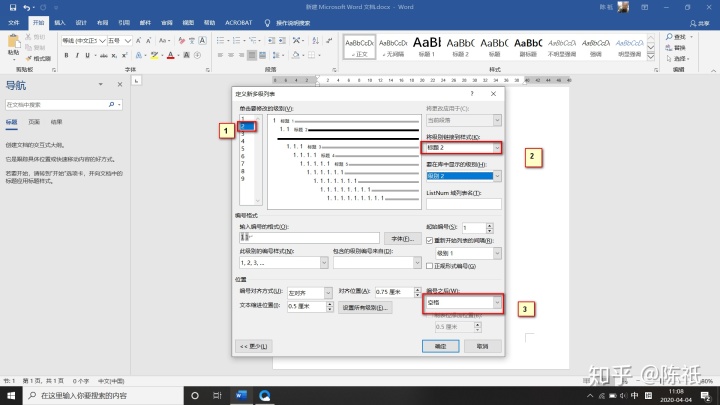Click the Clear Formatting eraser icon
720x405 pixels.
click(181, 41)
